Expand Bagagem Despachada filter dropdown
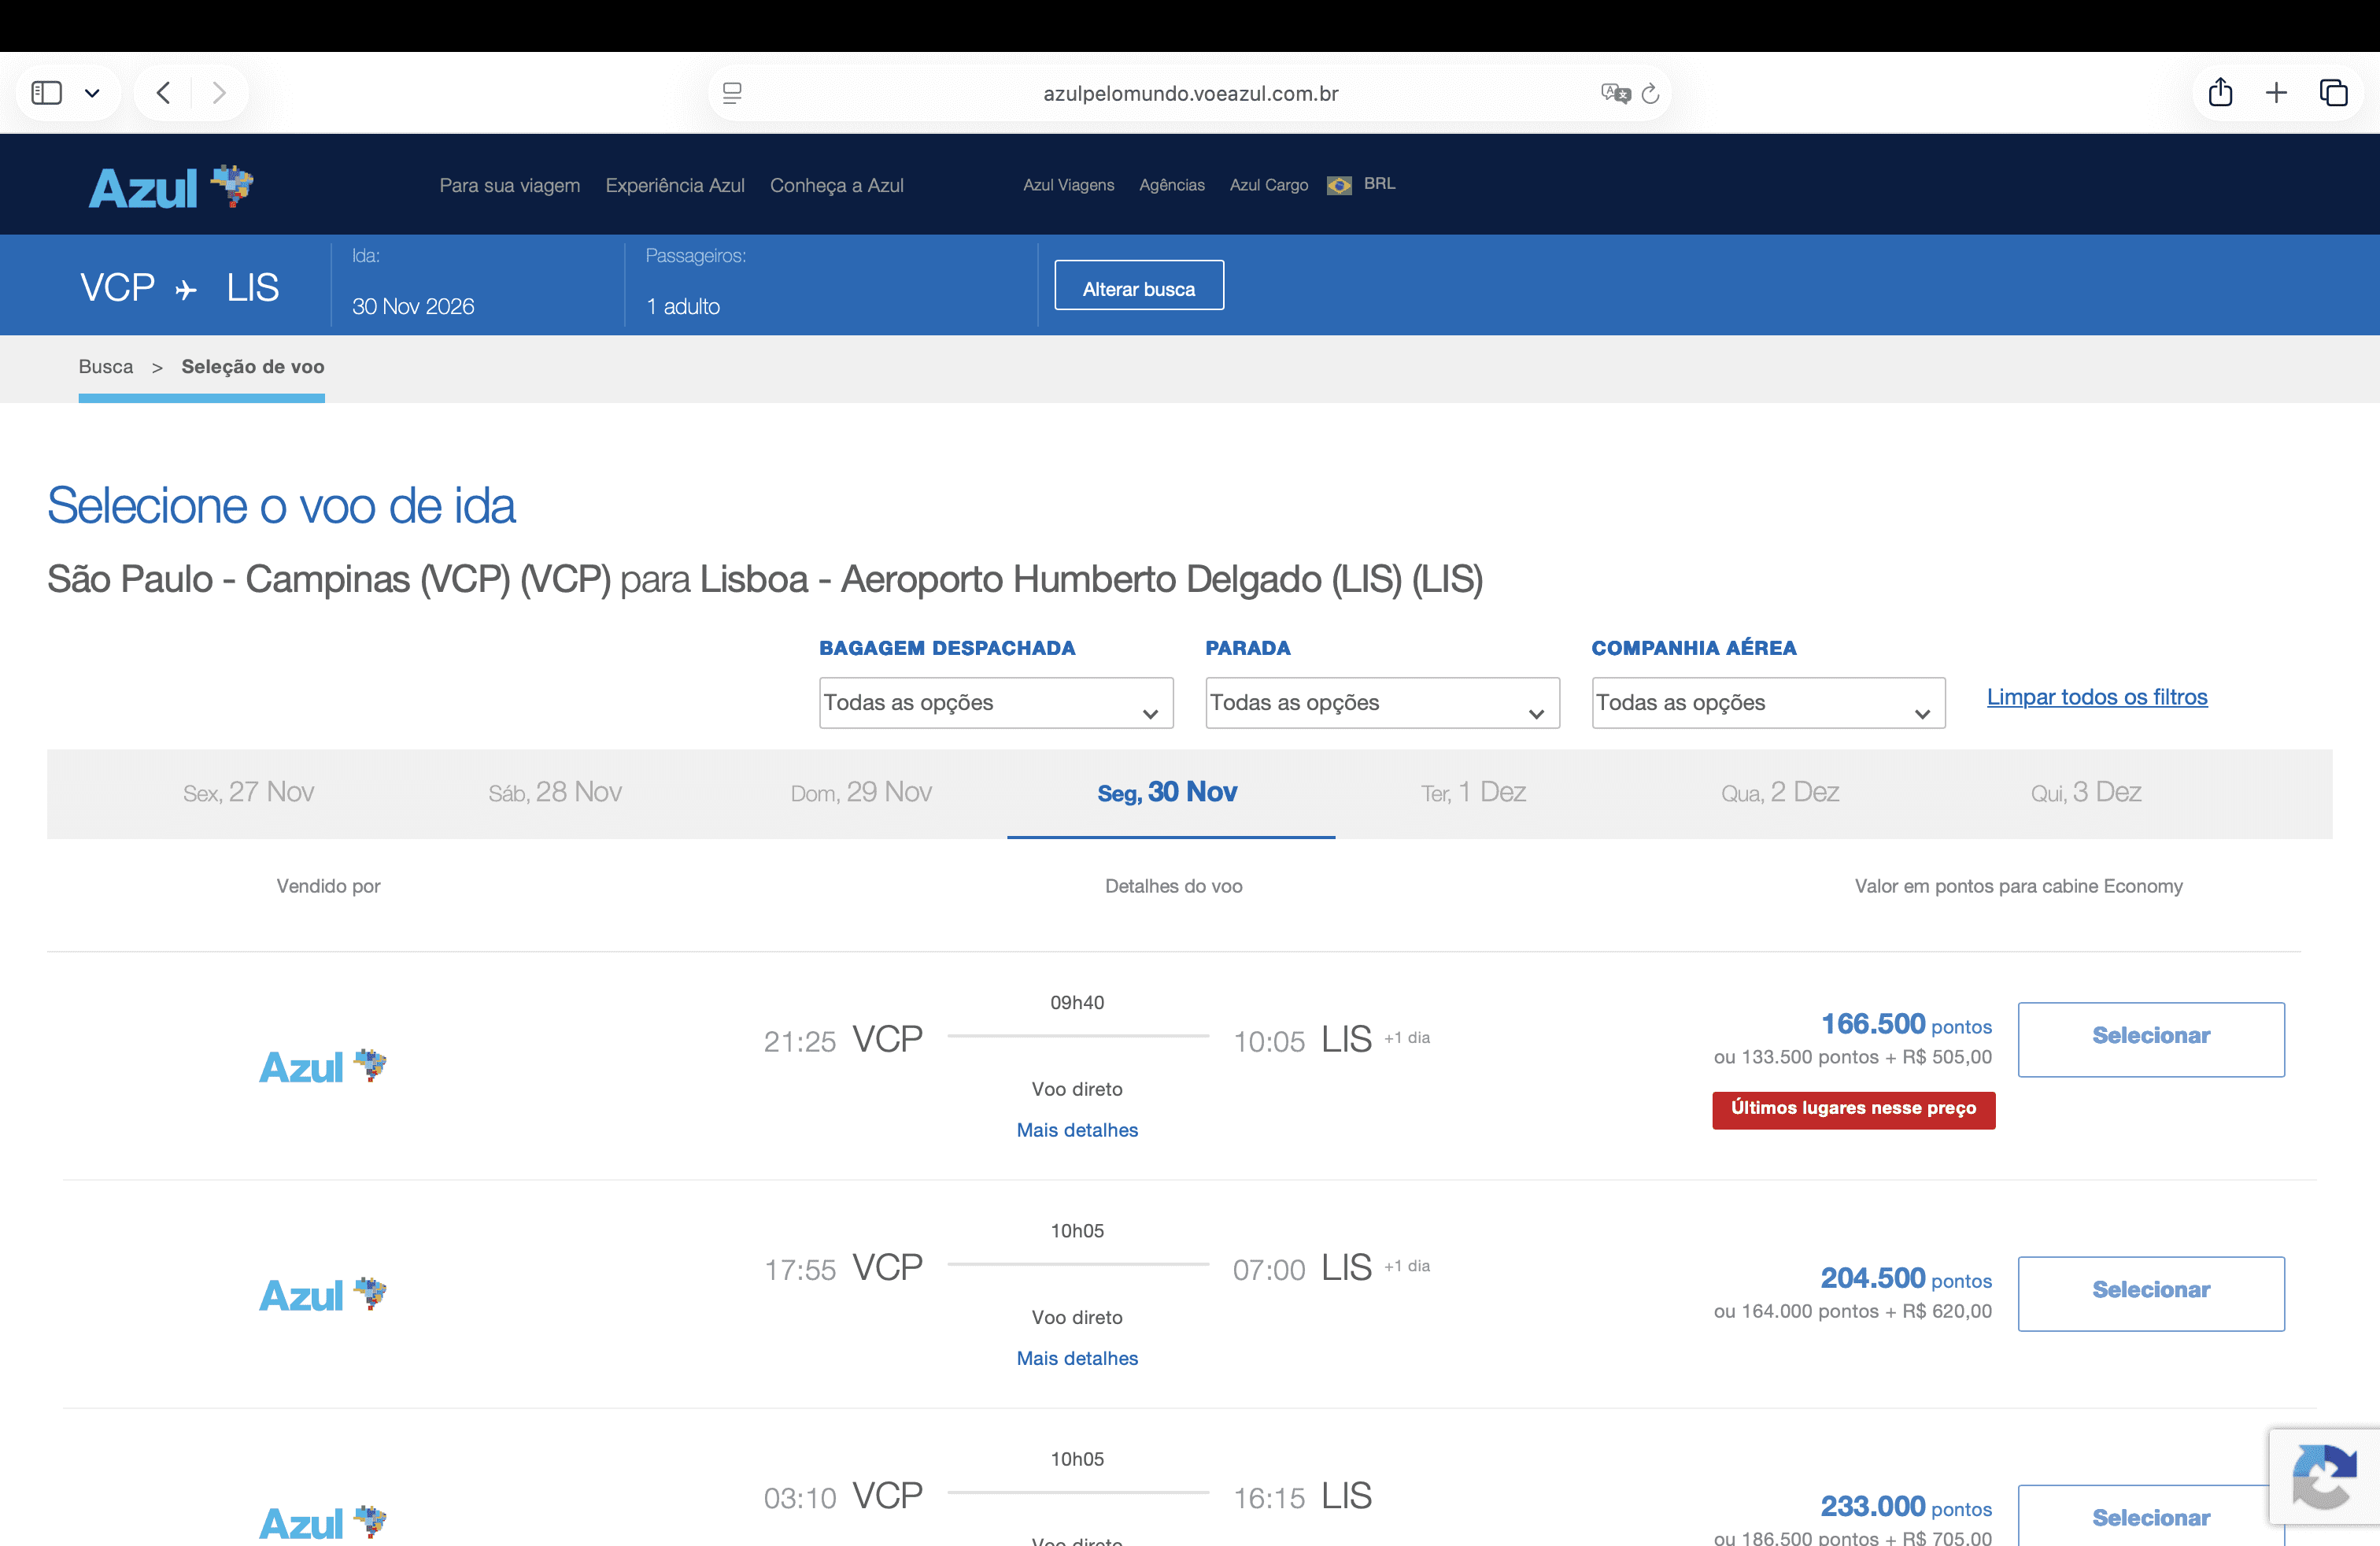This screenshot has height=1546, width=2380. point(996,702)
